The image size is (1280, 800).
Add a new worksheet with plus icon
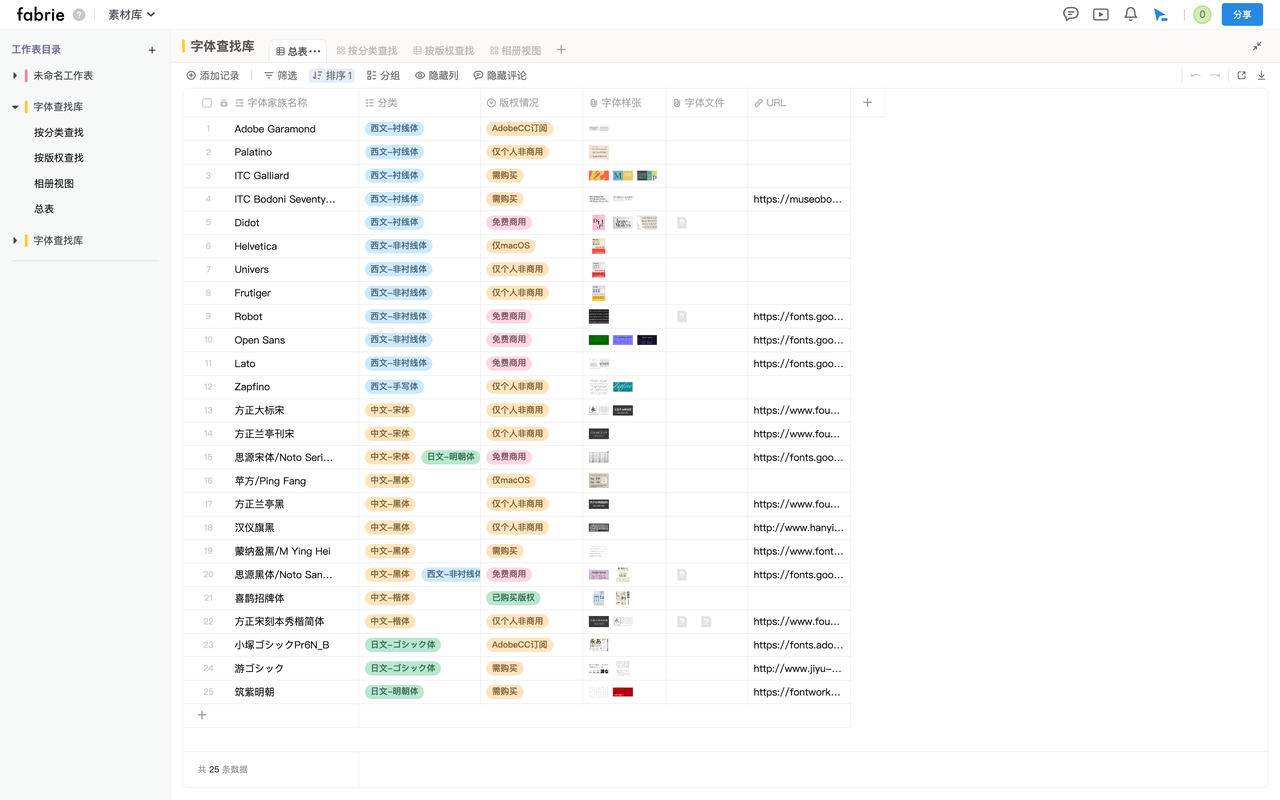pyautogui.click(x=152, y=50)
